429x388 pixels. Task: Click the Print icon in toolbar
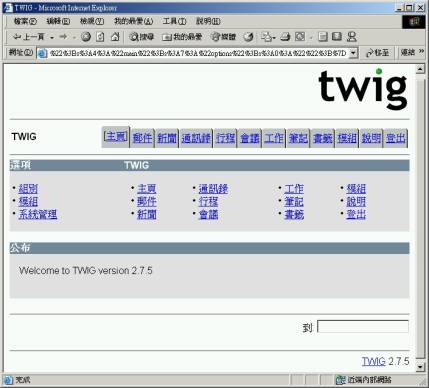(285, 37)
